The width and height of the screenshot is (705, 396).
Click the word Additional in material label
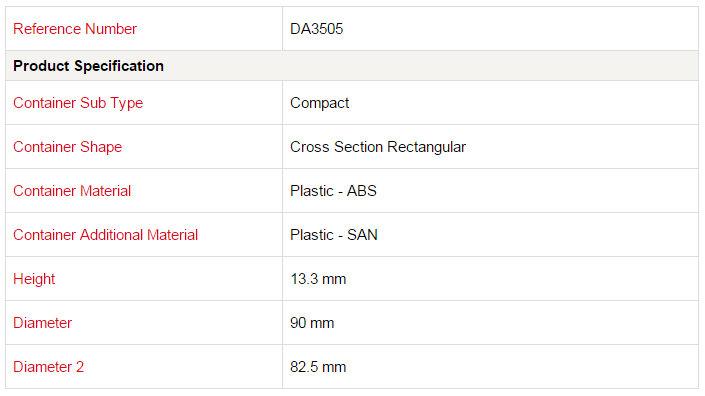tap(112, 235)
